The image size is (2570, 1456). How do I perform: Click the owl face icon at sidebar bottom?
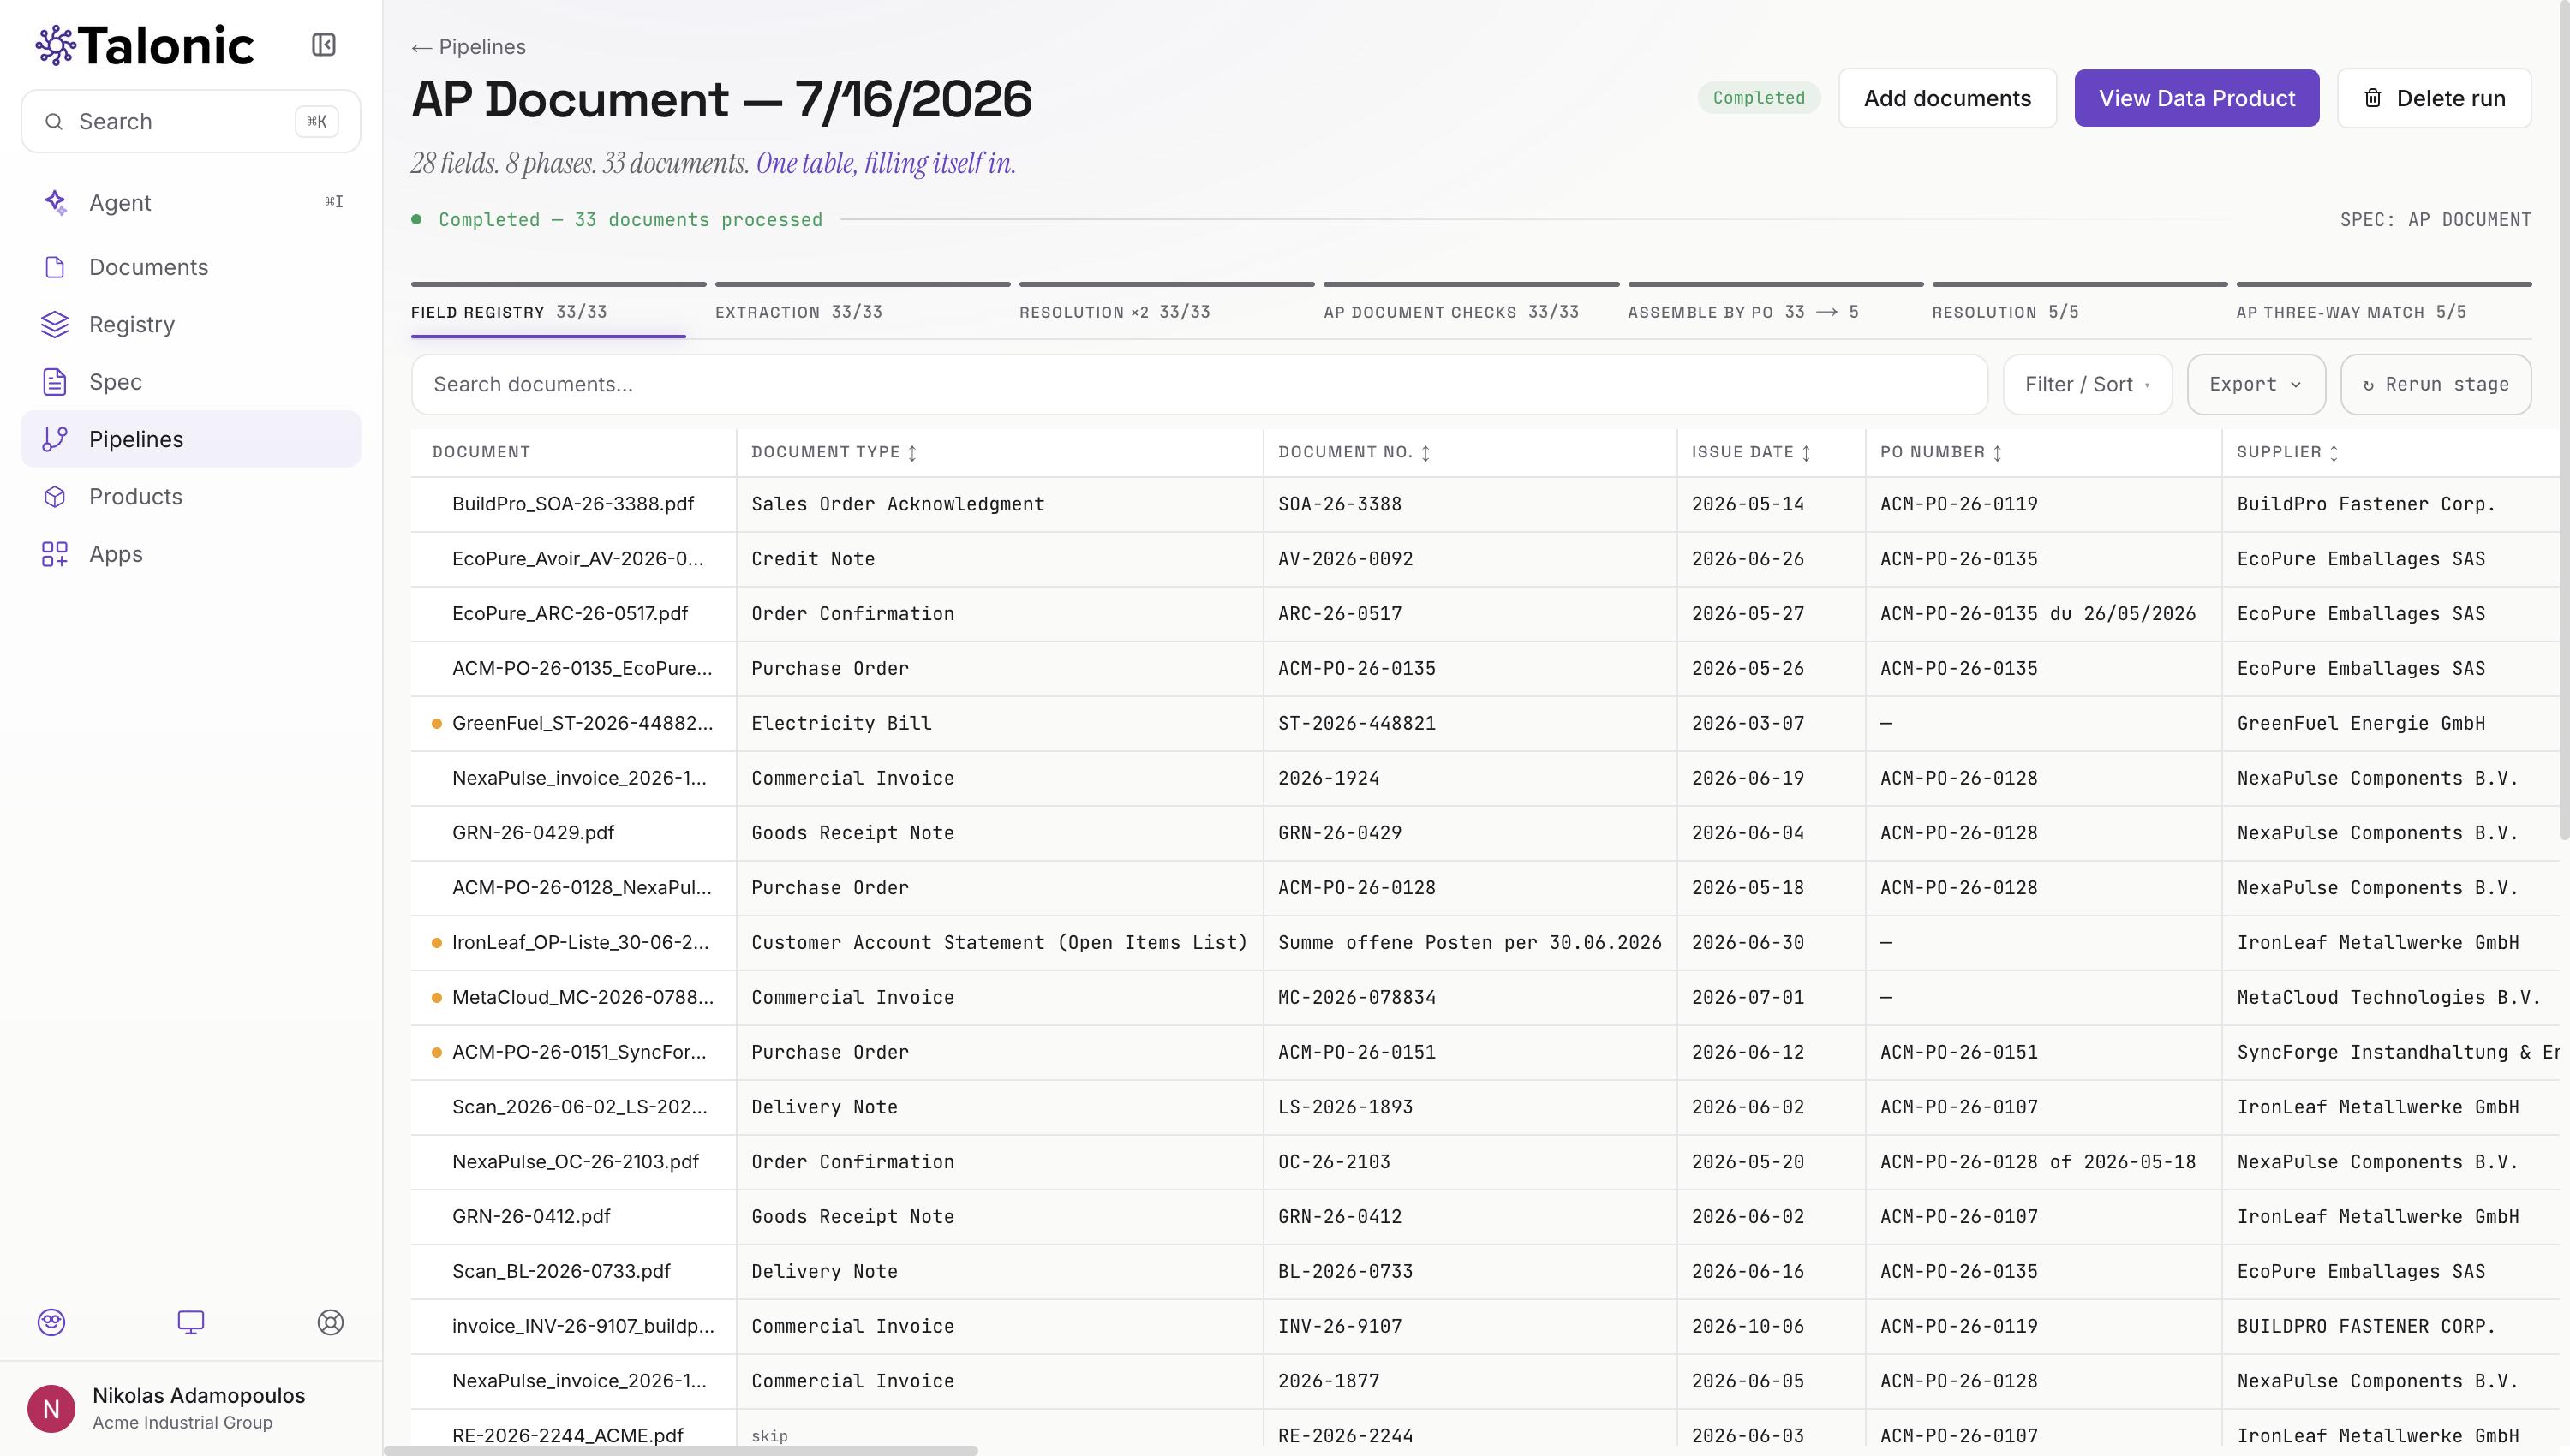pyautogui.click(x=51, y=1322)
